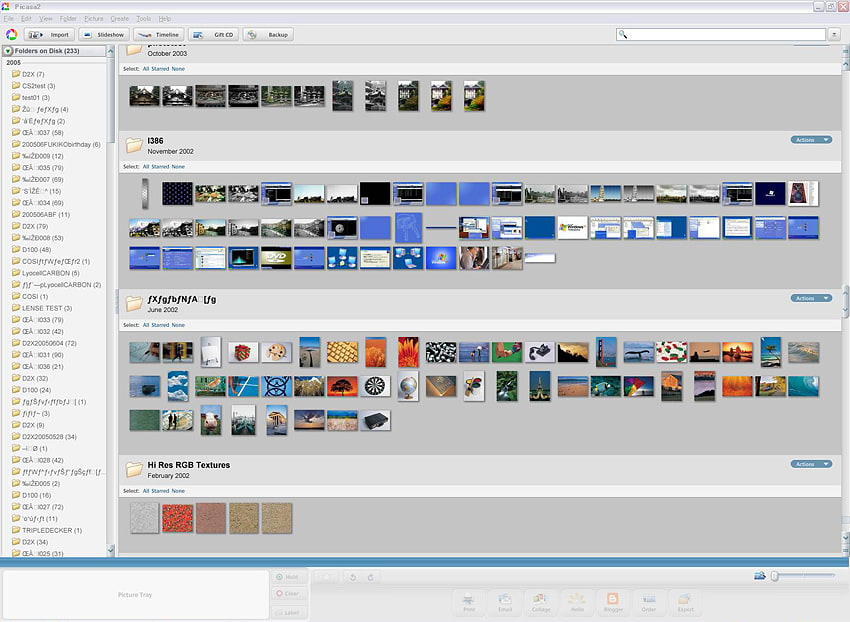Click the thumbnail size icon beside slider

click(759, 575)
